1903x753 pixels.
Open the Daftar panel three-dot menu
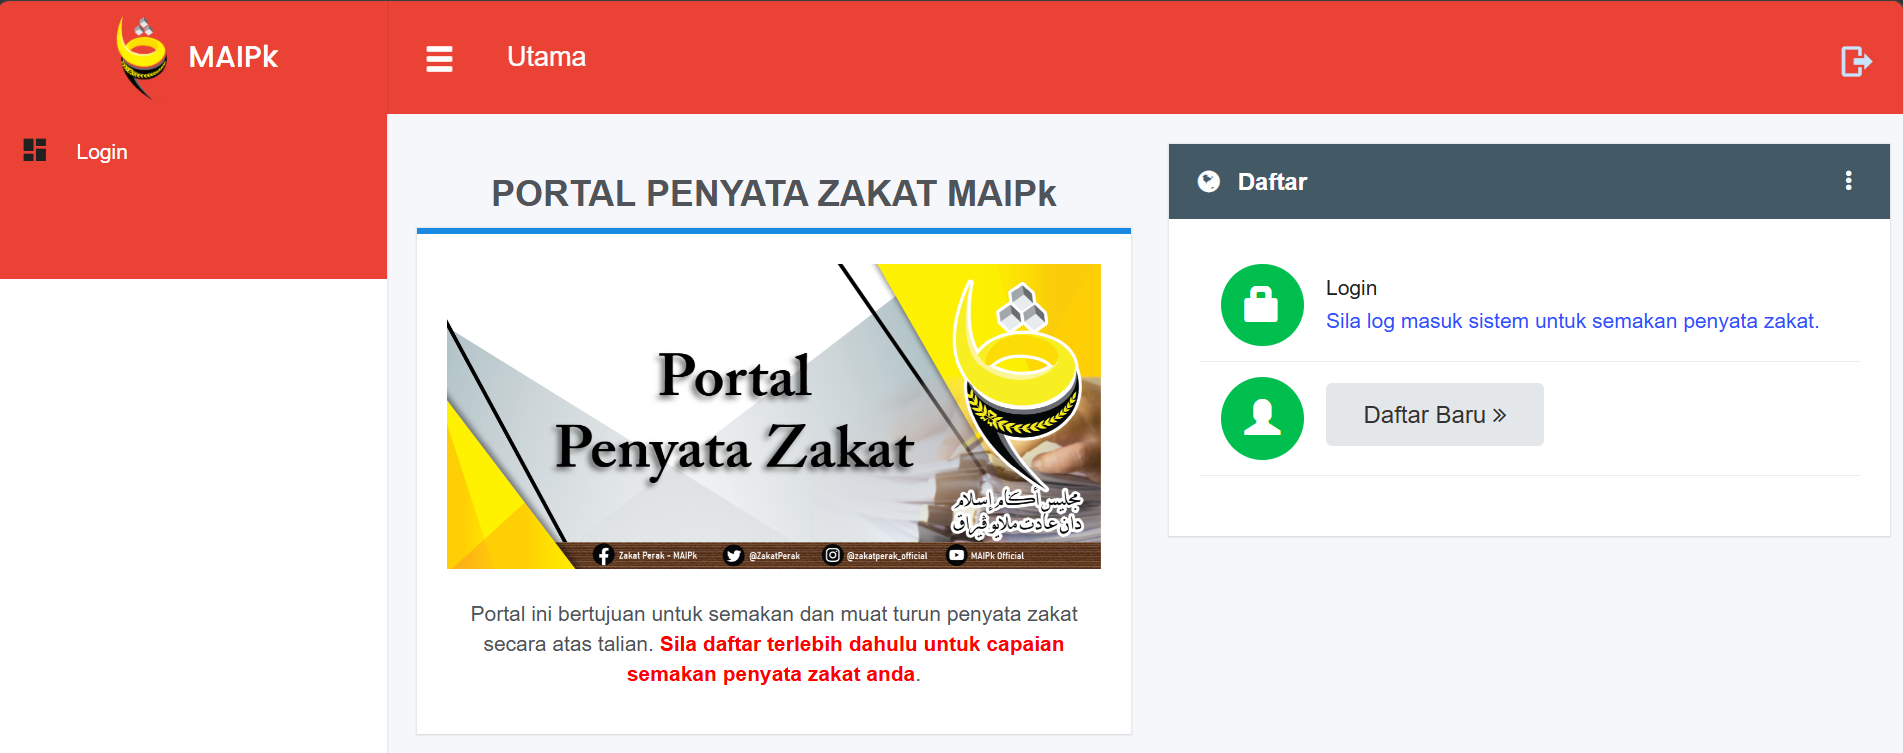1848,180
